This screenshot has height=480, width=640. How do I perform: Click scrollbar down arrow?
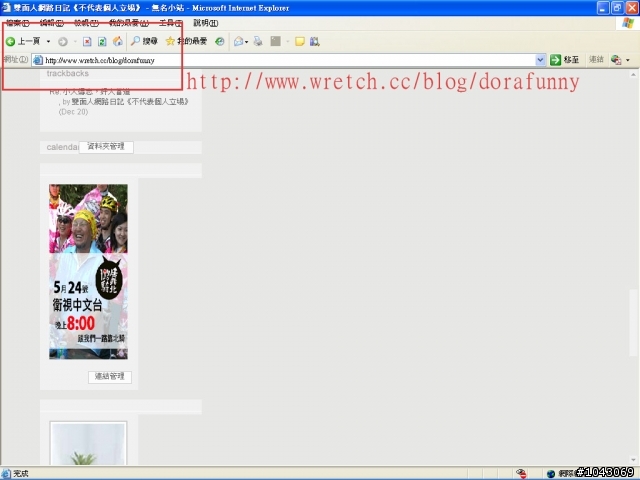click(633, 460)
